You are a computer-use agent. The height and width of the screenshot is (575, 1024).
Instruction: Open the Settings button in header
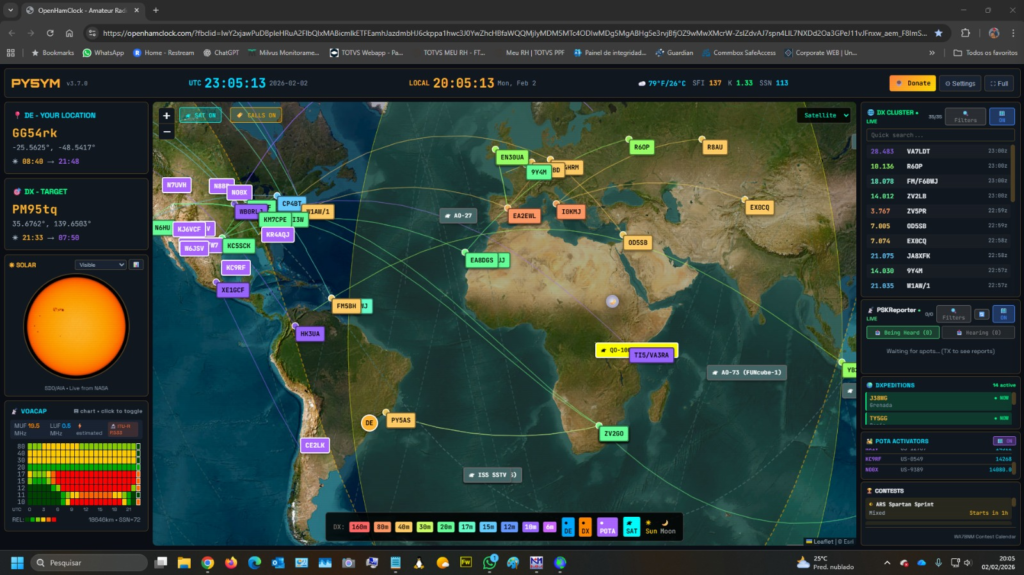point(960,83)
